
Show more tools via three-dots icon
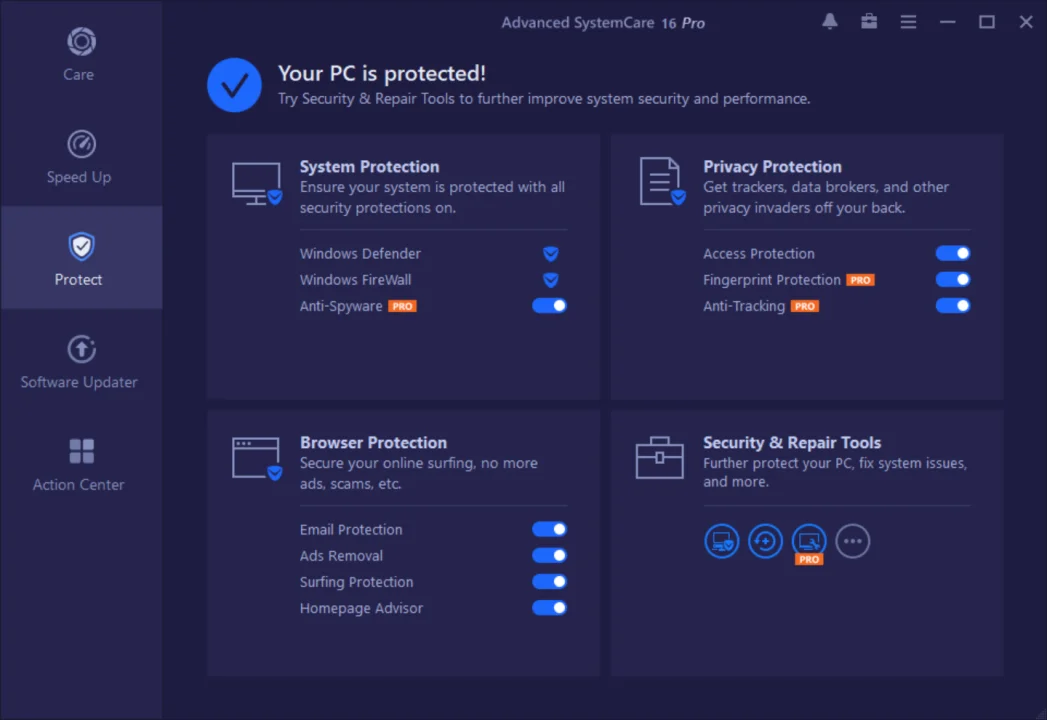pos(853,541)
